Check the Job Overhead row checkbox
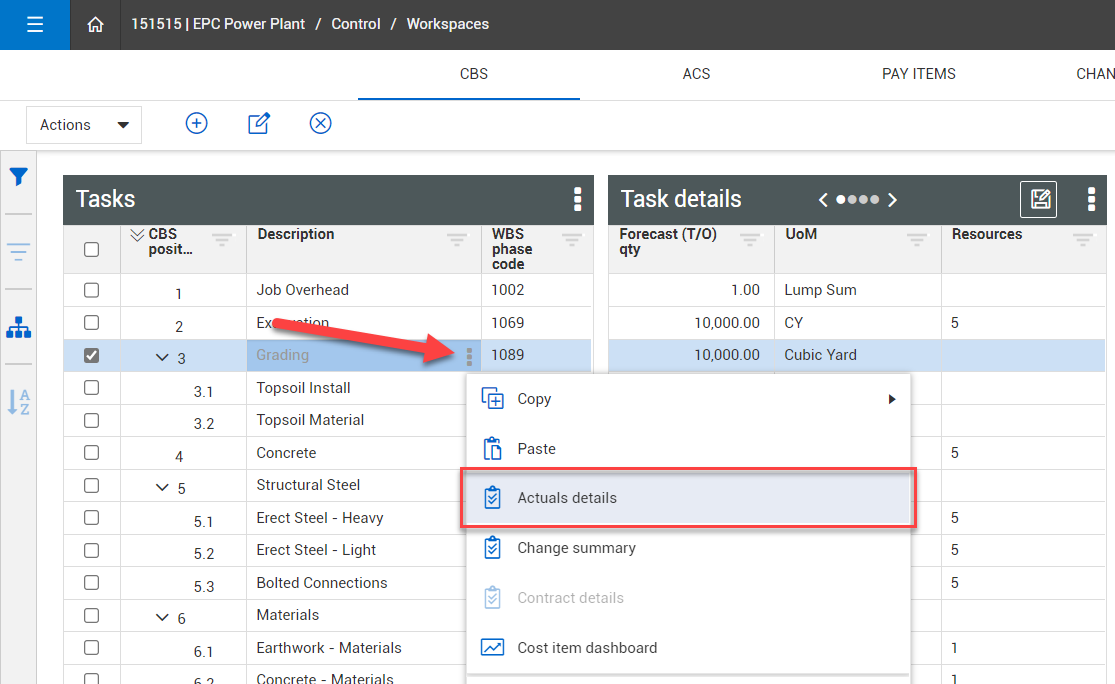 point(91,290)
